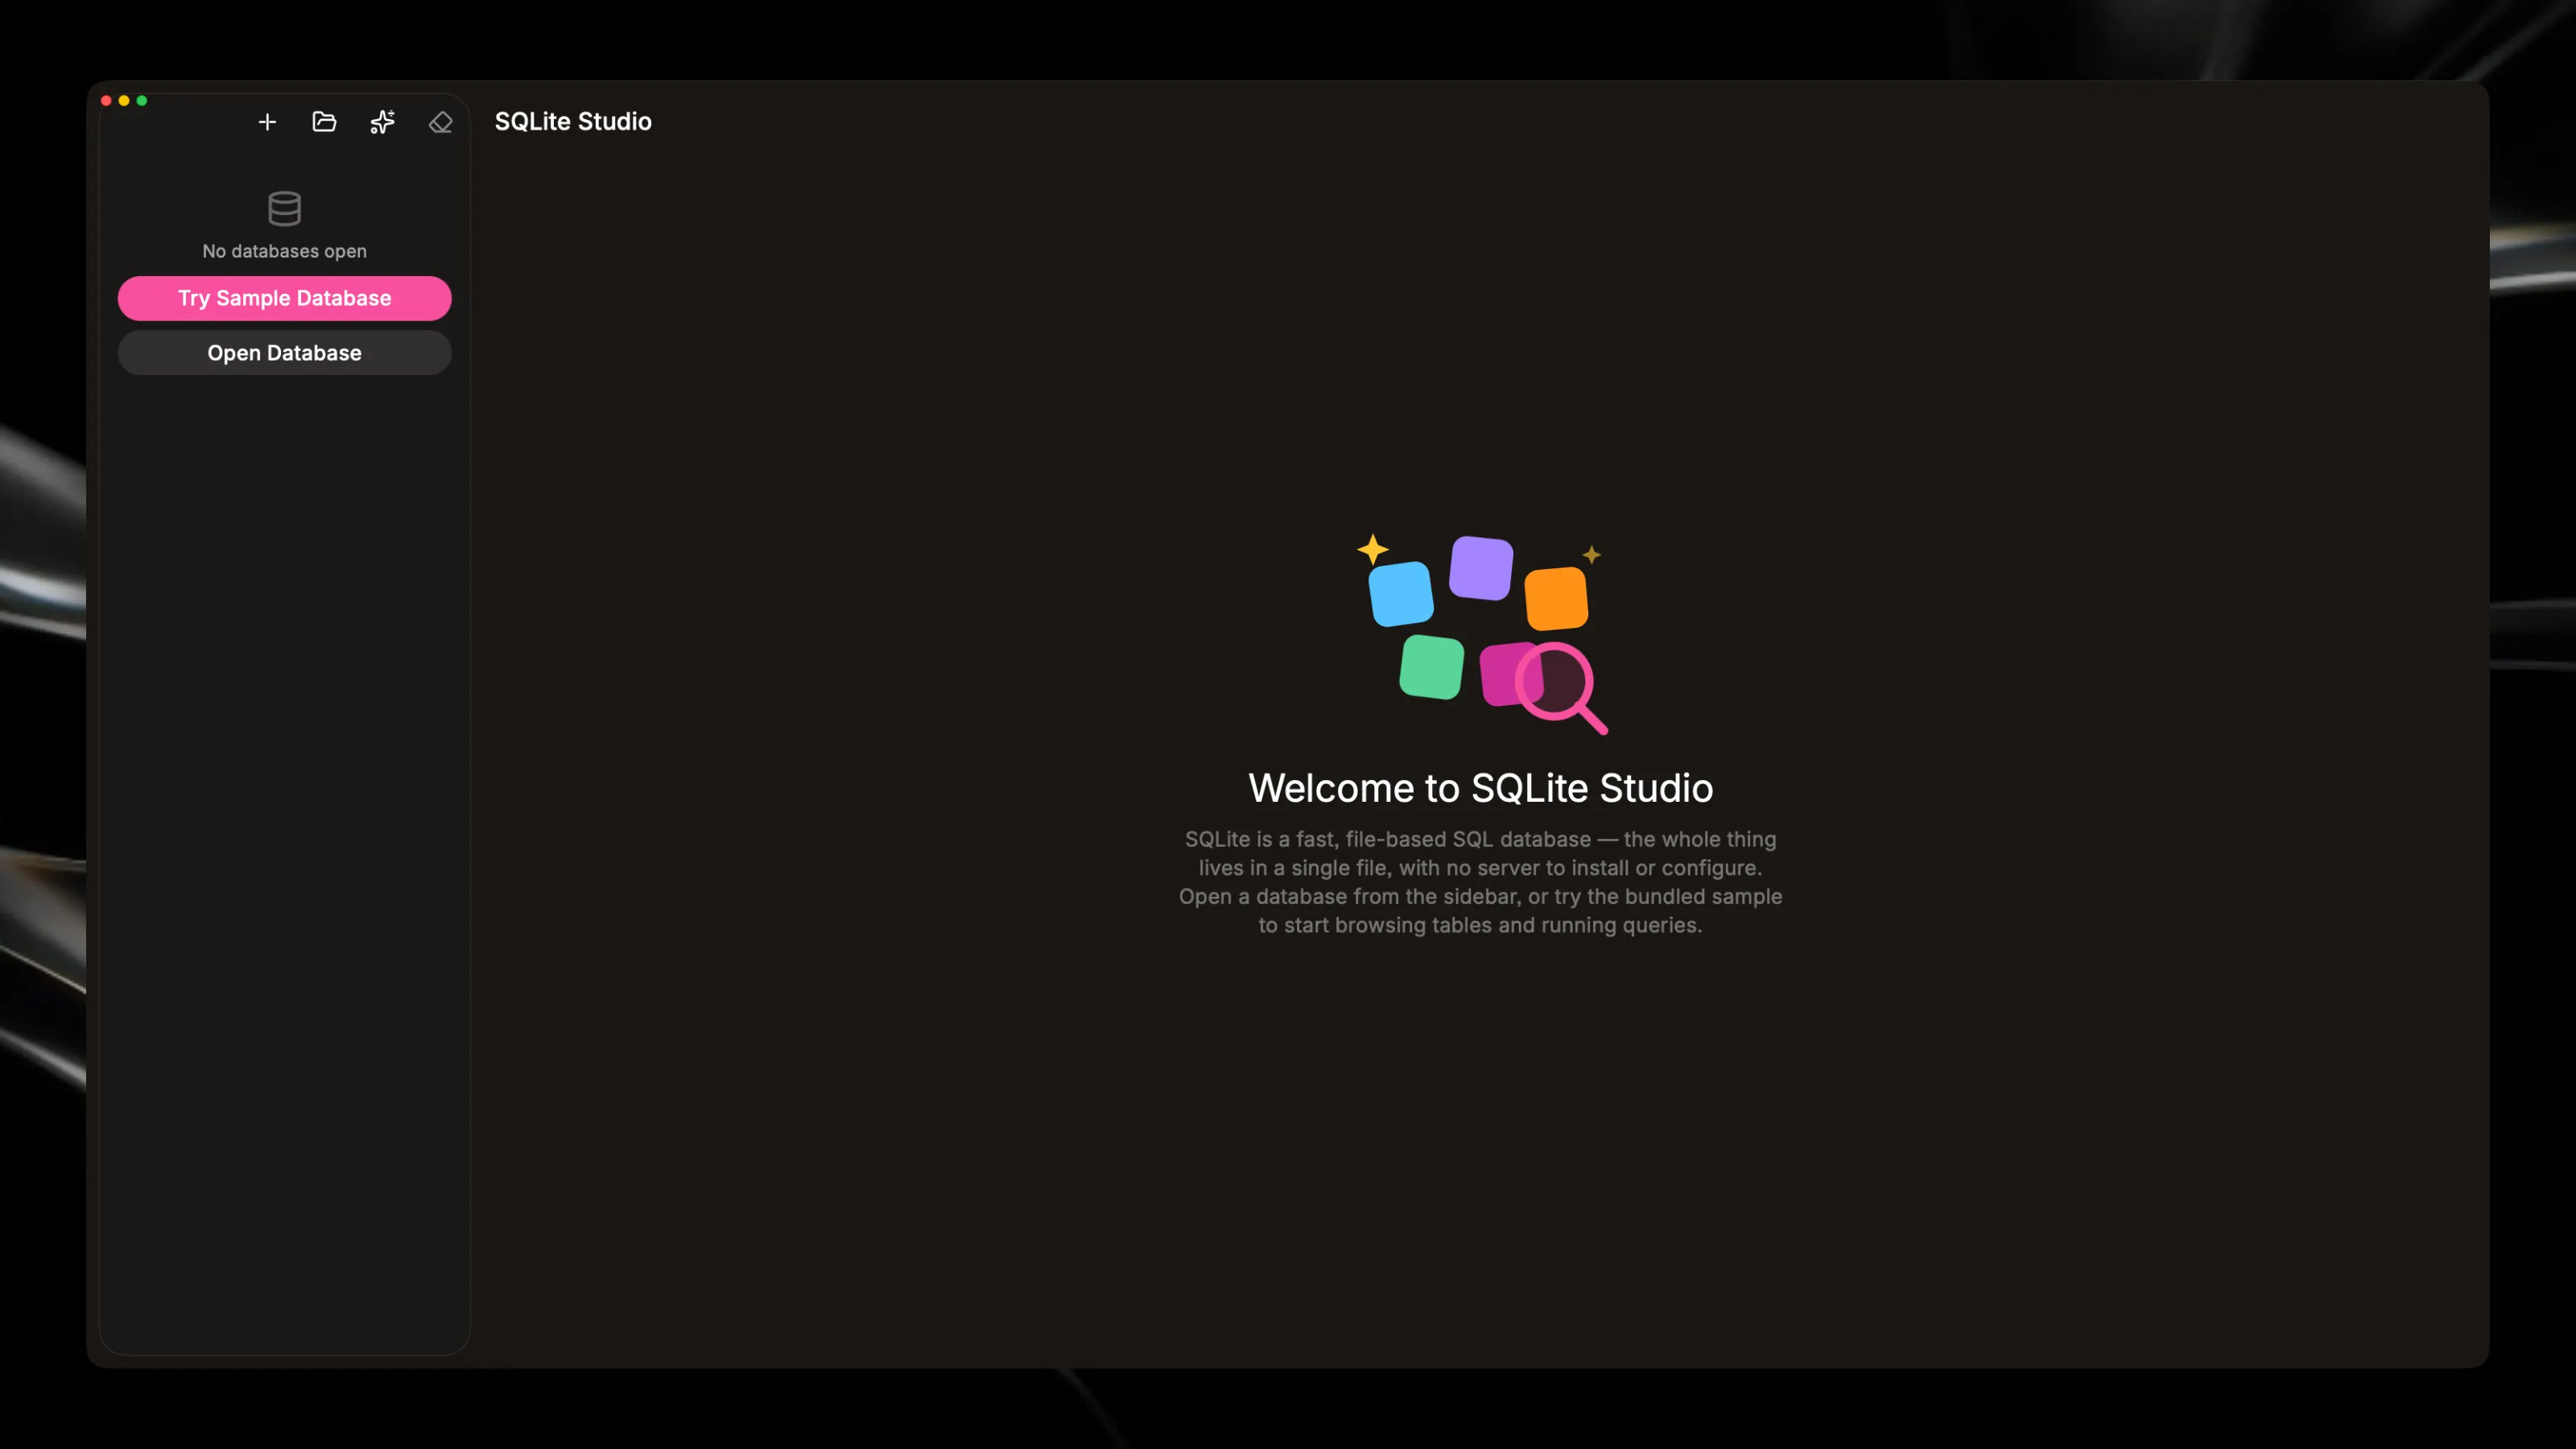Click the sparkles AI assistant icon
Image resolution: width=2576 pixels, height=1449 pixels.
(x=382, y=122)
